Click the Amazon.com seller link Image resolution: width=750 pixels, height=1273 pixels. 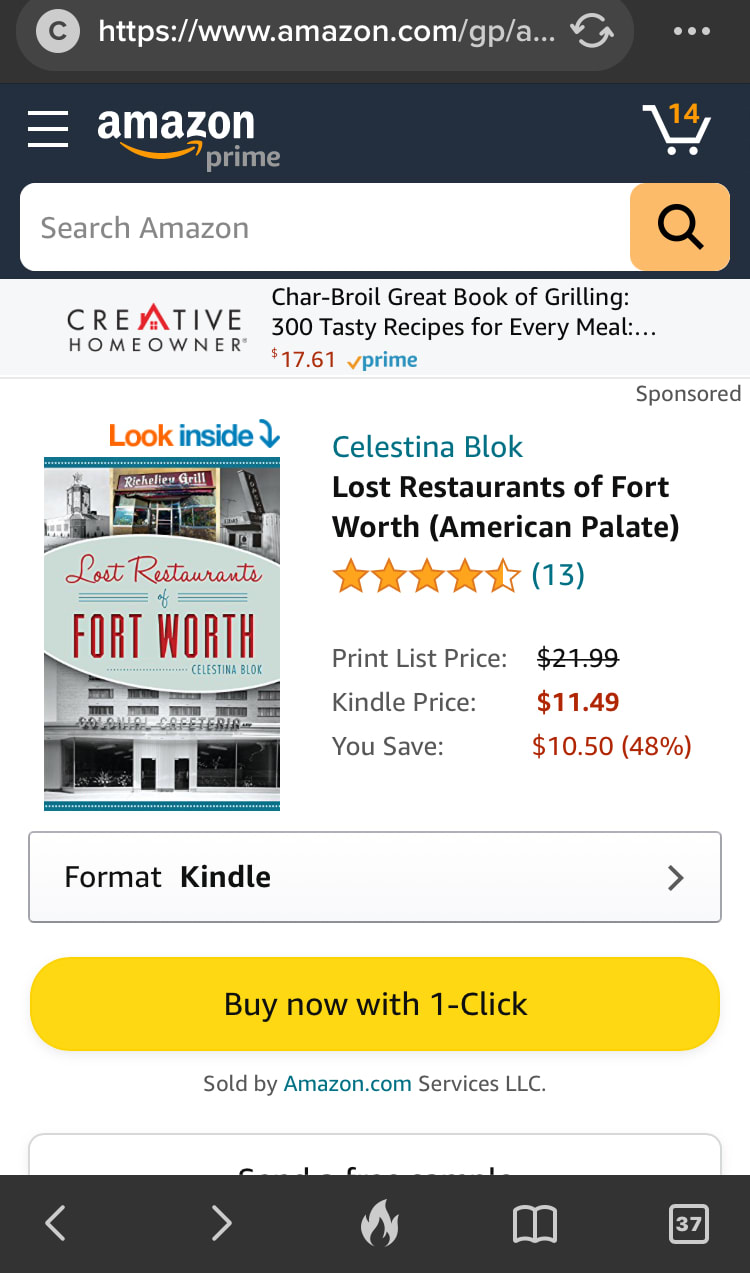[x=347, y=1084]
